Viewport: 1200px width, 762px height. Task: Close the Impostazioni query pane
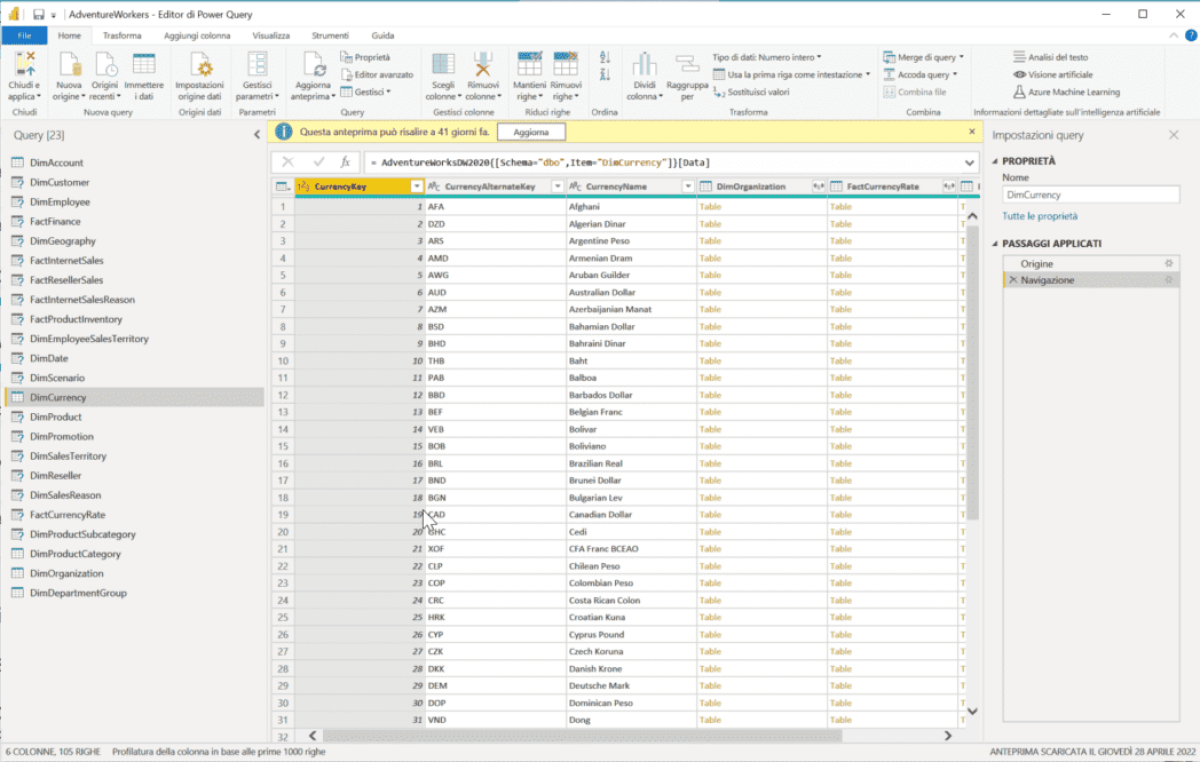(1174, 135)
